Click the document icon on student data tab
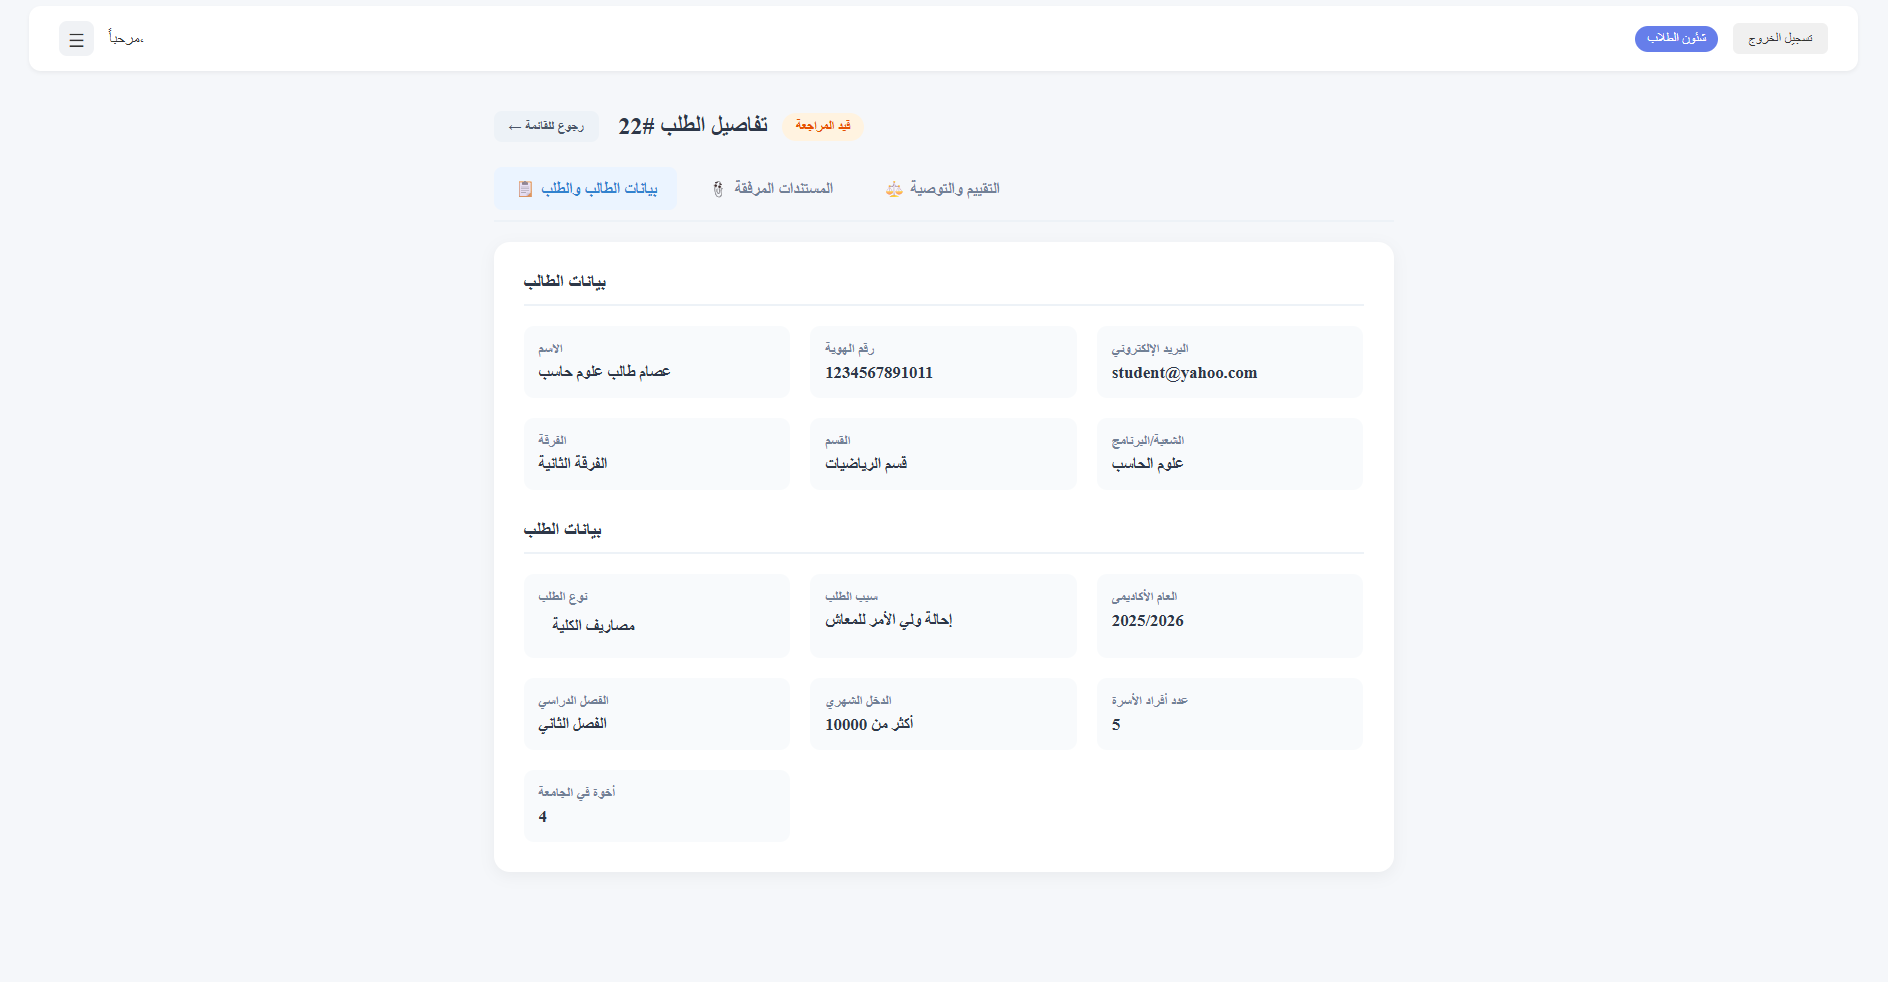 pyautogui.click(x=525, y=188)
